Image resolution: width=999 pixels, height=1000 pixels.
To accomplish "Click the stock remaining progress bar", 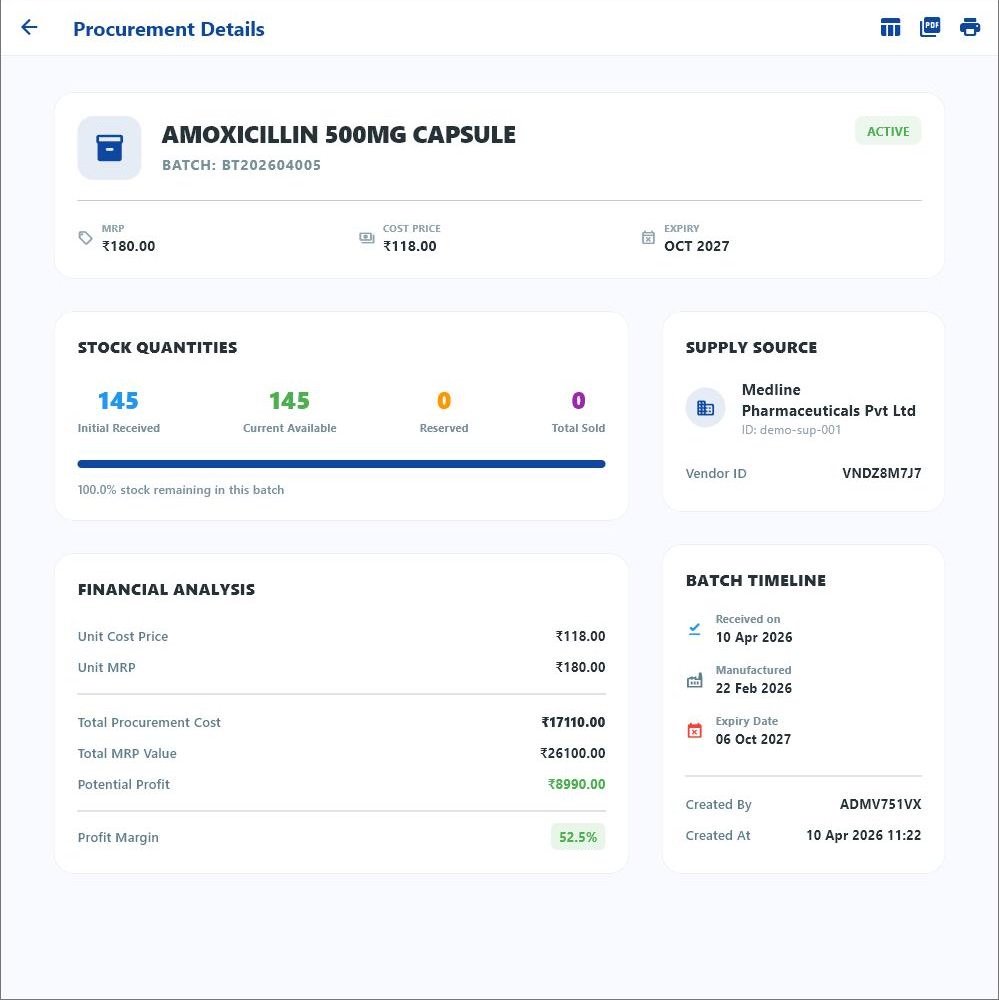I will (x=341, y=464).
